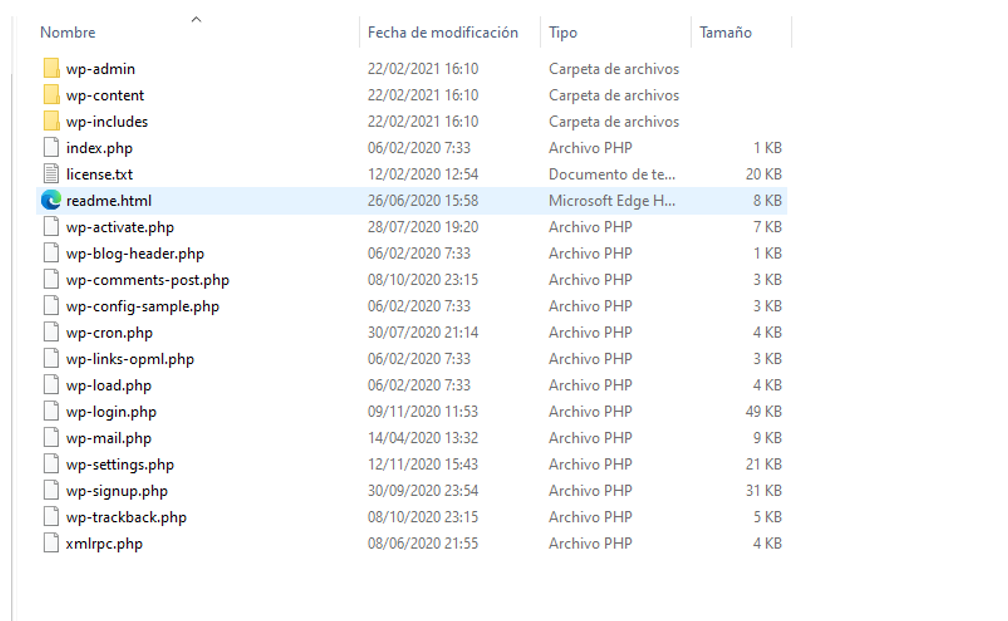Click the 31 KB size of wp-signup.php
The image size is (1008, 621).
[x=764, y=490]
